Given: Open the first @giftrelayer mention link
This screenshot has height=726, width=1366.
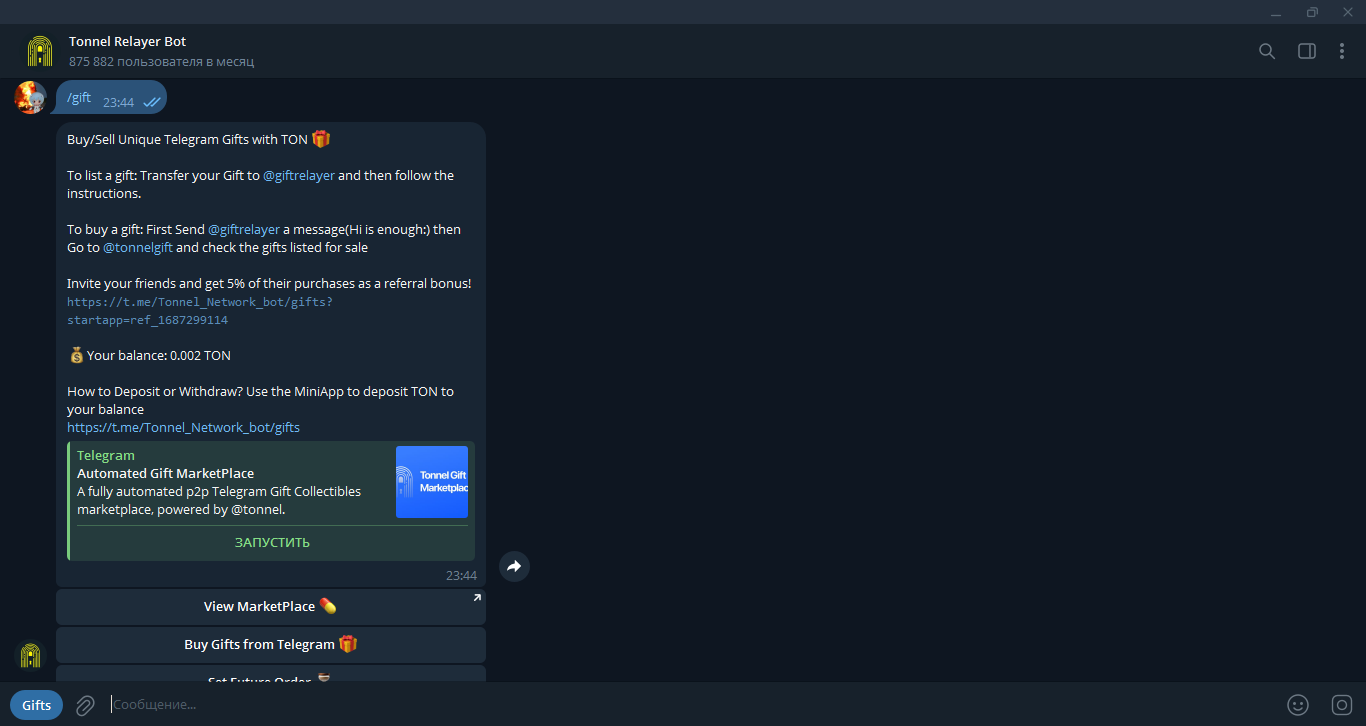Looking at the screenshot, I should [x=299, y=175].
